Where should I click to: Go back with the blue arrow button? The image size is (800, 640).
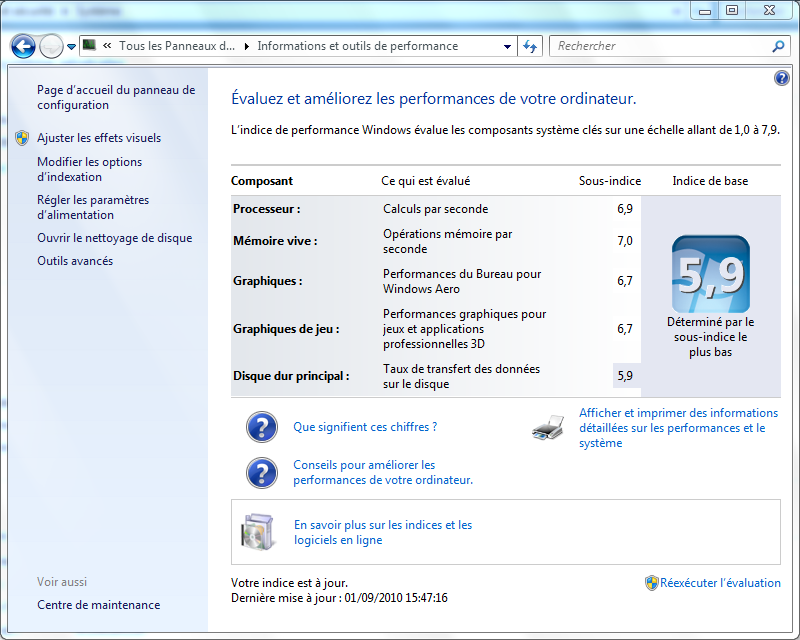tap(23, 47)
